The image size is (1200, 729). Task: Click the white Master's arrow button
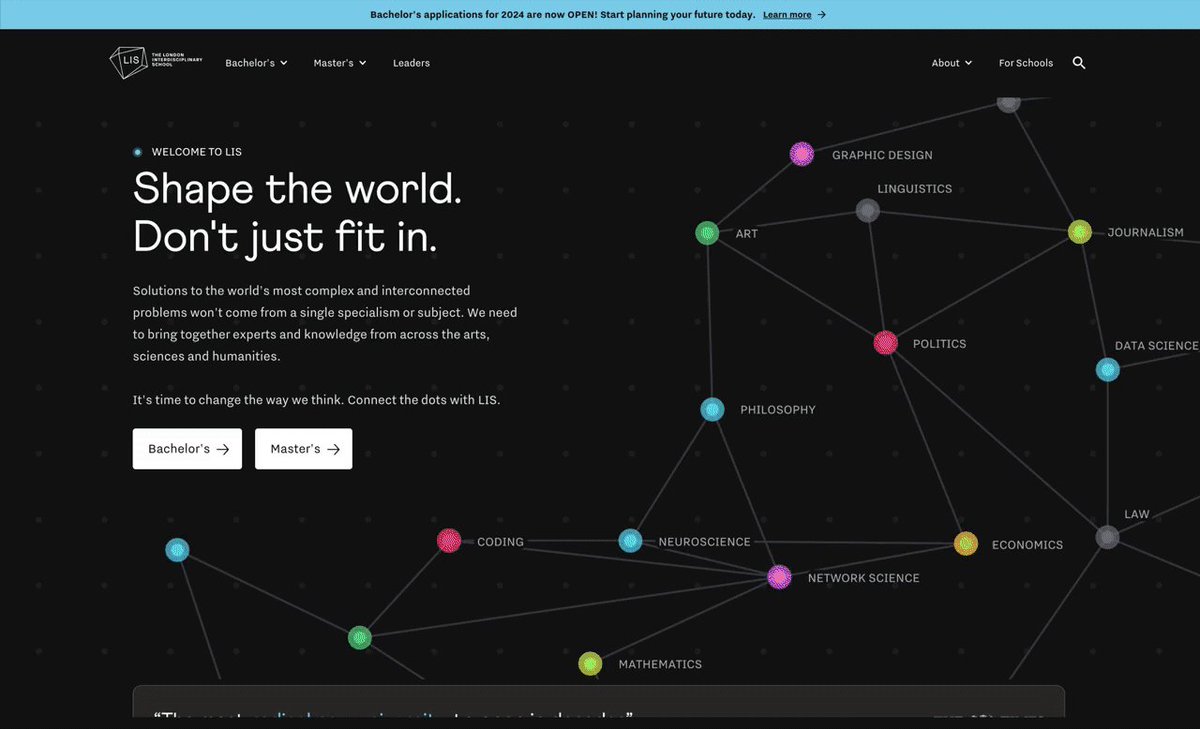tap(303, 449)
